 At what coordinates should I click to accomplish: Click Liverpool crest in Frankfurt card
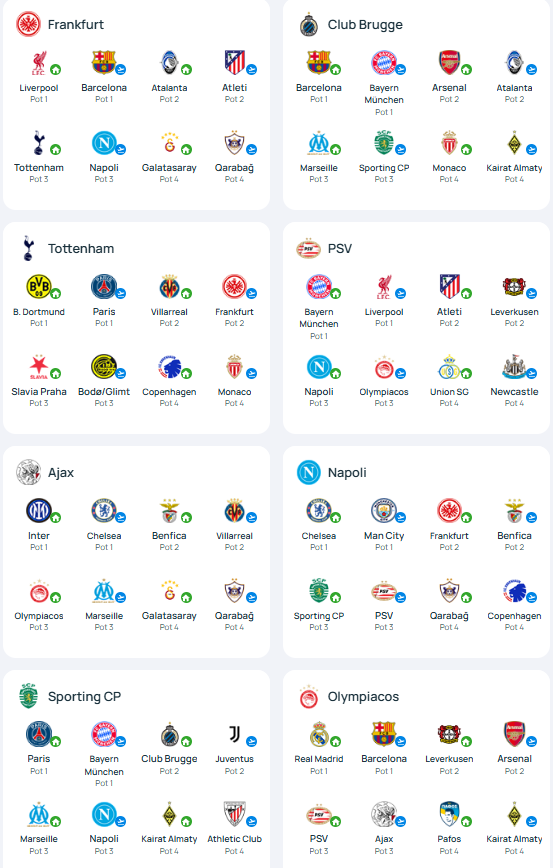[39, 63]
